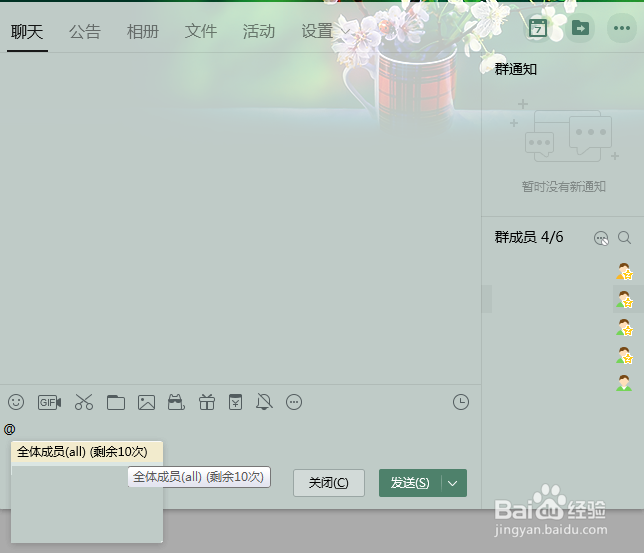This screenshot has width=644, height=553.
Task: Switch to the 公告 tab
Action: 85,32
